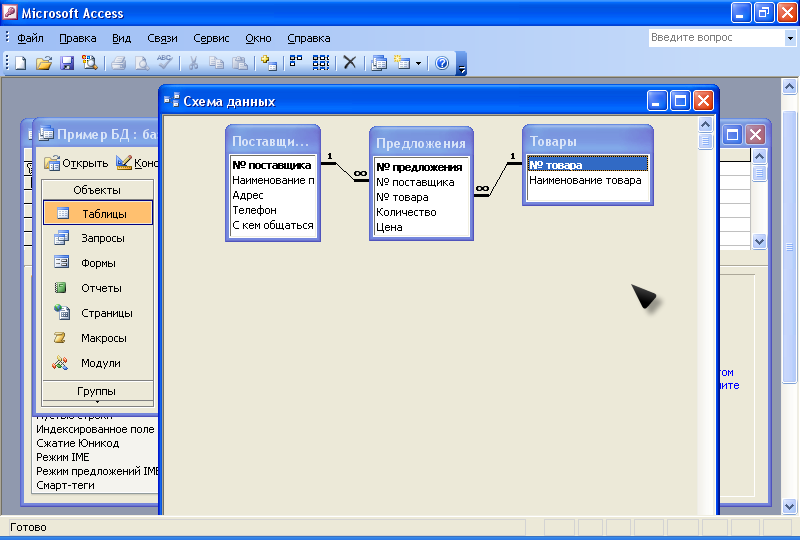The height and width of the screenshot is (540, 800).
Task: Select Страницы in the objects list
Action: click(97, 313)
